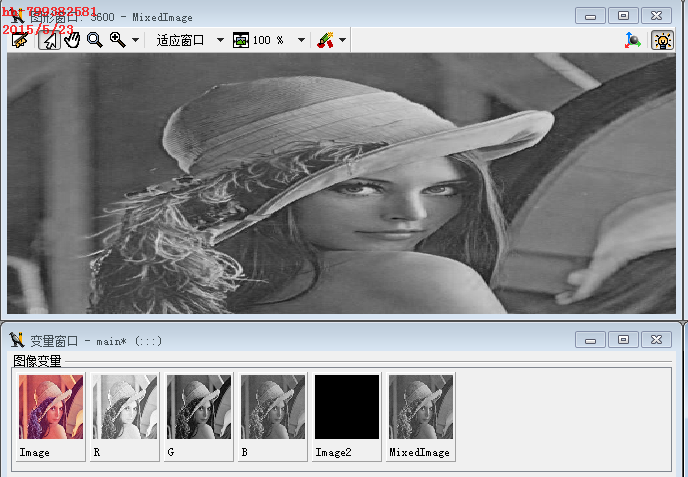Click the 适应窗口 fit window button
Screen dimensions: 688x477
pyautogui.click(x=180, y=40)
